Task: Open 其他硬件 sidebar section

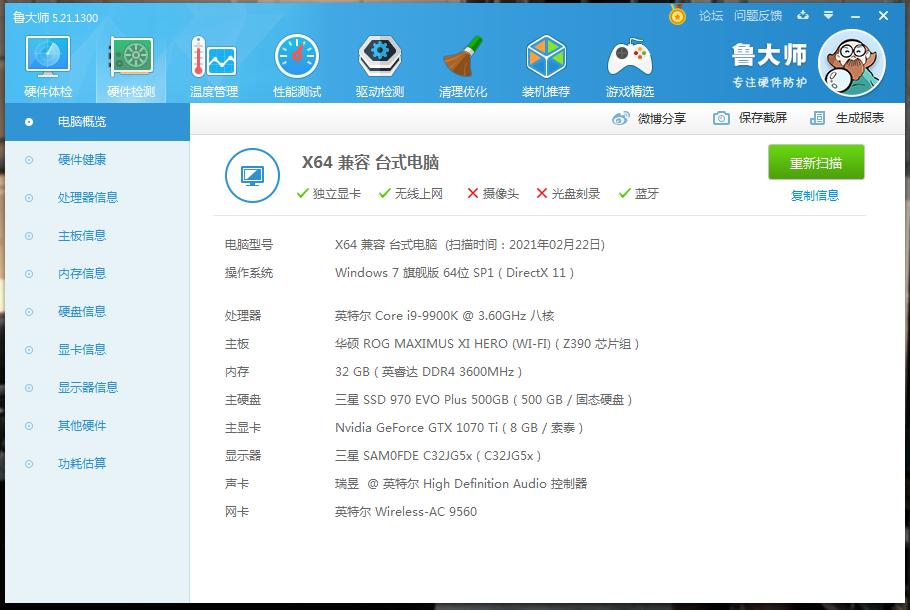Action: point(98,426)
